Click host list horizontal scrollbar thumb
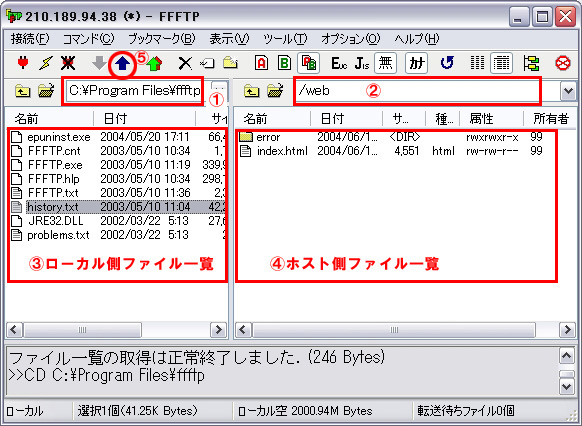The image size is (582, 426). click(394, 330)
